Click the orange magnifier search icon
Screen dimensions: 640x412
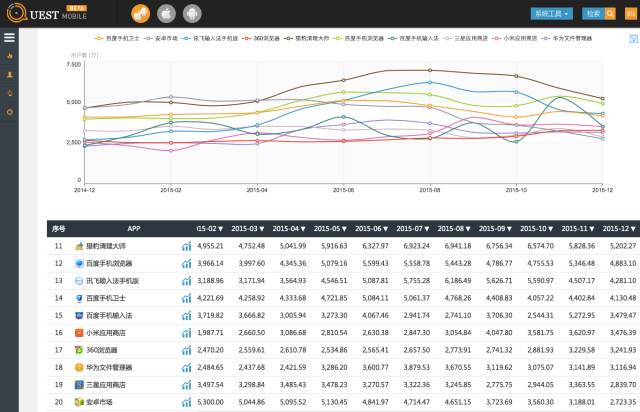(610, 14)
